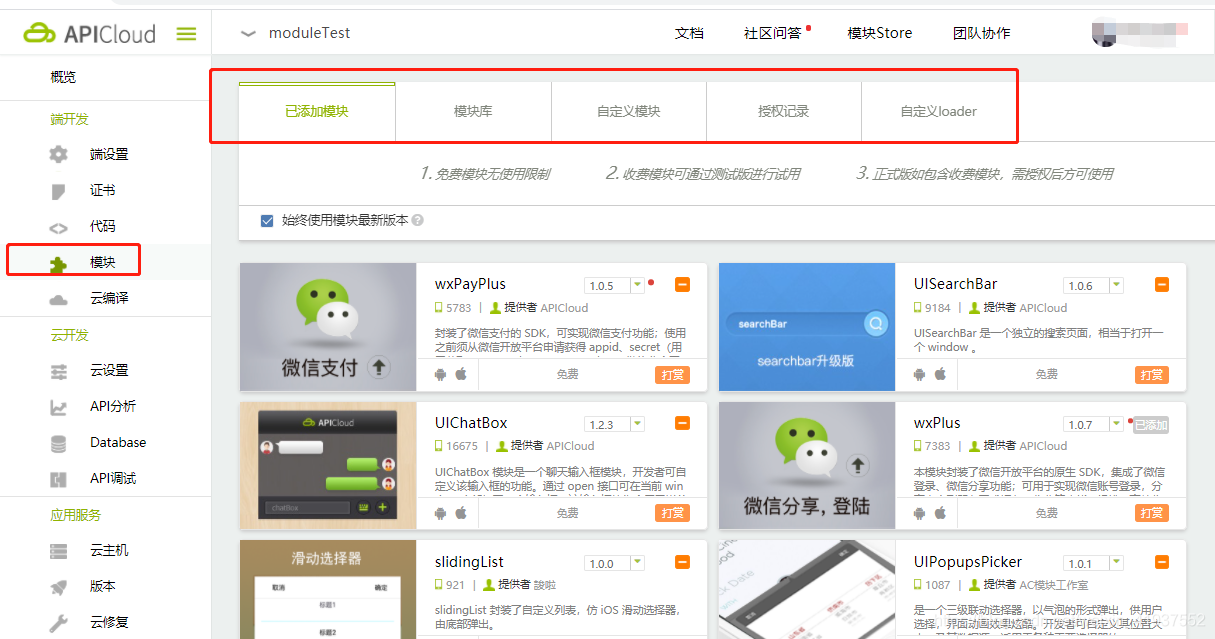Click Android icon on wxPayPlus card
Screen dimensions: 1215x639
pyautogui.click(x=441, y=374)
